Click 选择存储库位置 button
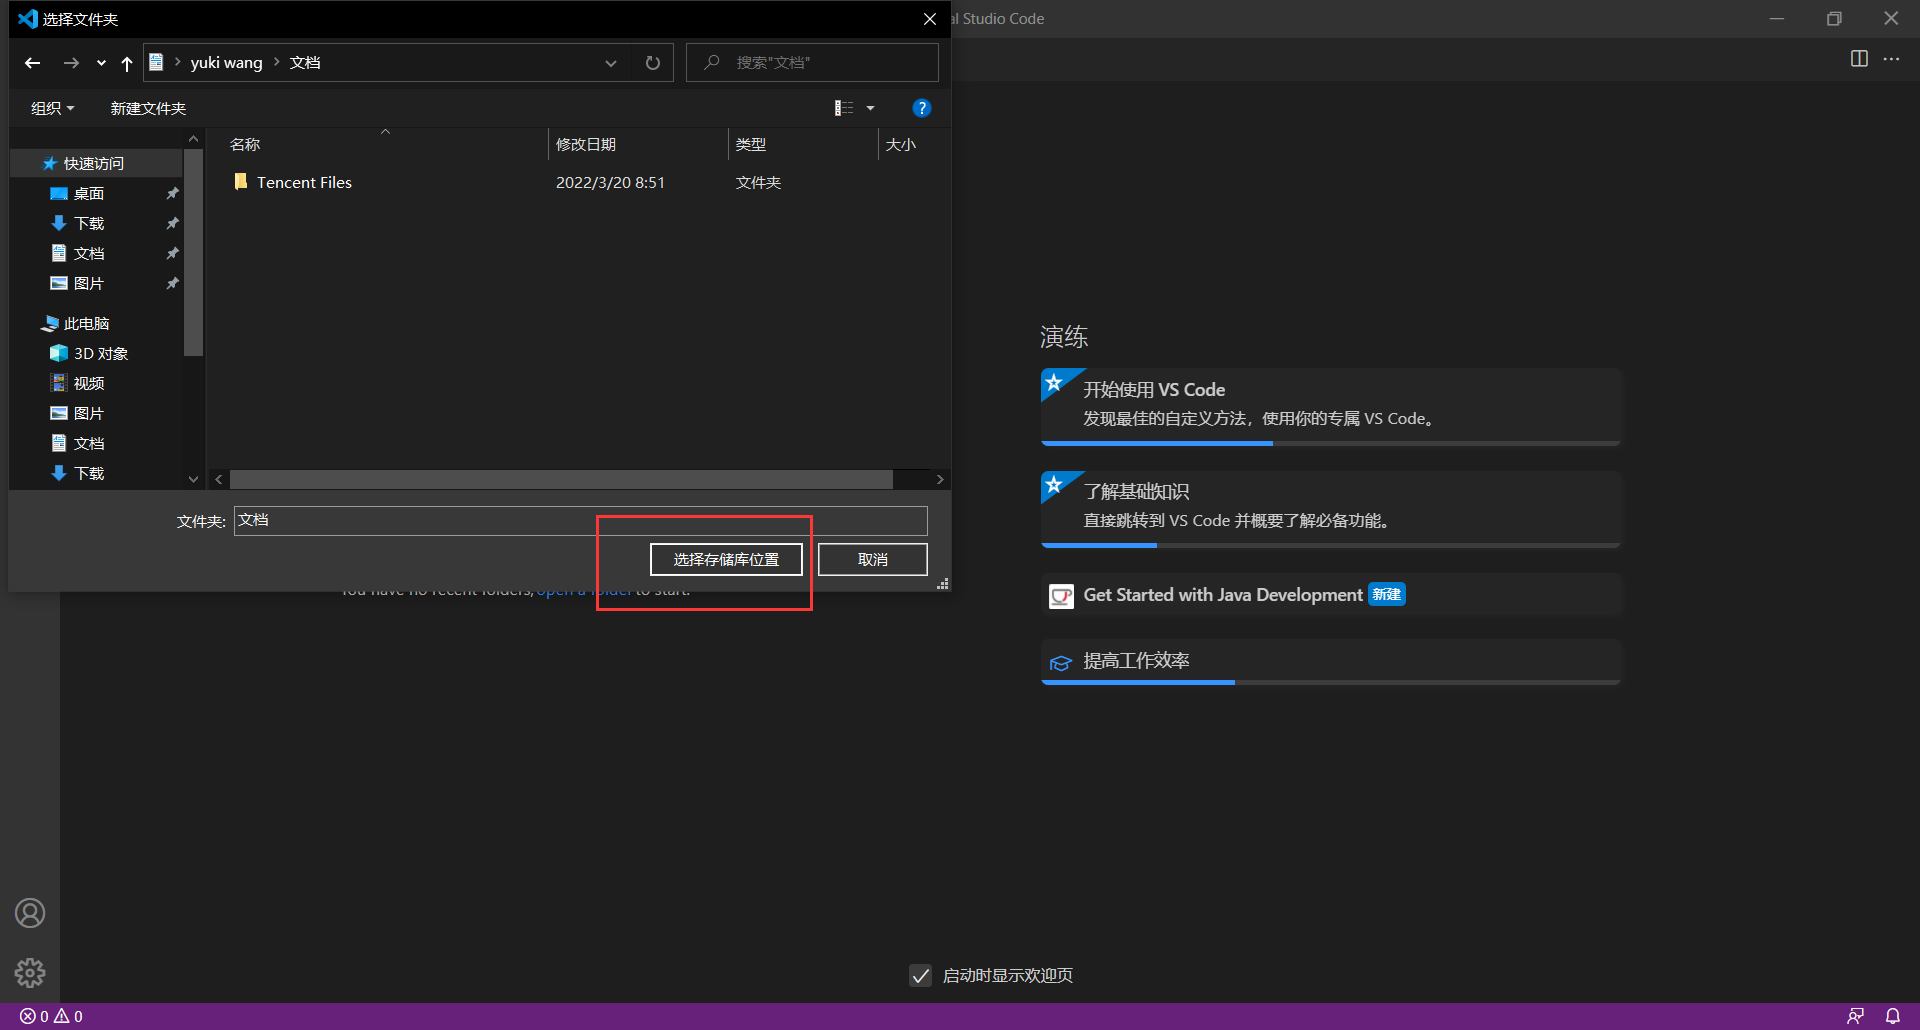Screen dimensions: 1920x1030 point(726,560)
